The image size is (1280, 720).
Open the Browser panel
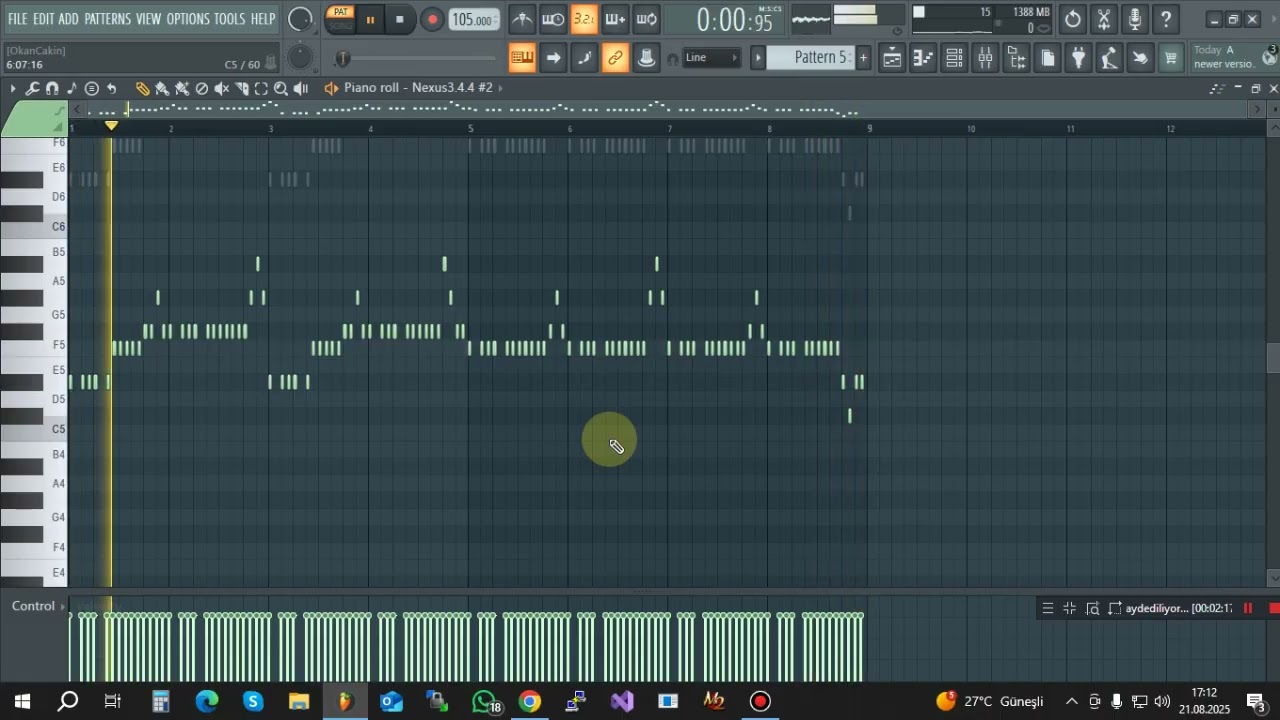pyautogui.click(x=1016, y=58)
